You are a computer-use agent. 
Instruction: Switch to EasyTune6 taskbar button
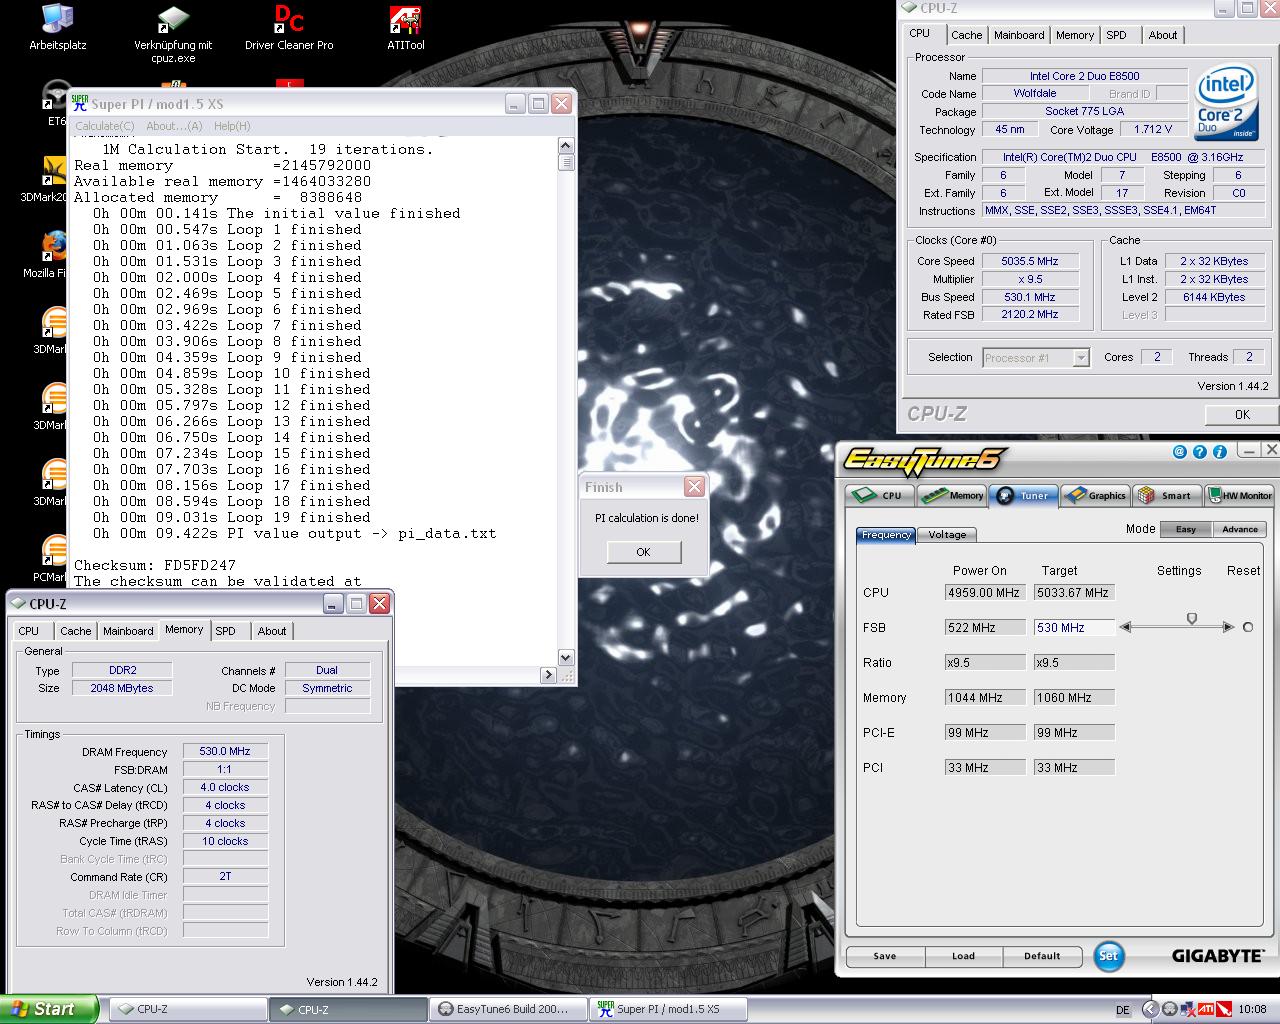[x=507, y=1009]
